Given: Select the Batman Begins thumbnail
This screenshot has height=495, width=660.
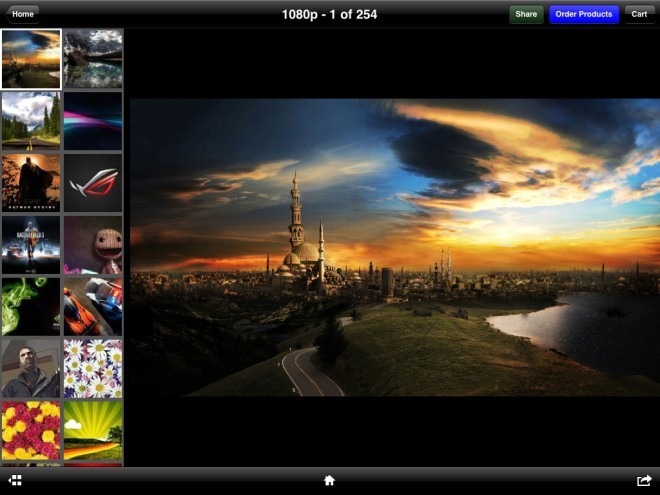Looking at the screenshot, I should click(x=31, y=183).
